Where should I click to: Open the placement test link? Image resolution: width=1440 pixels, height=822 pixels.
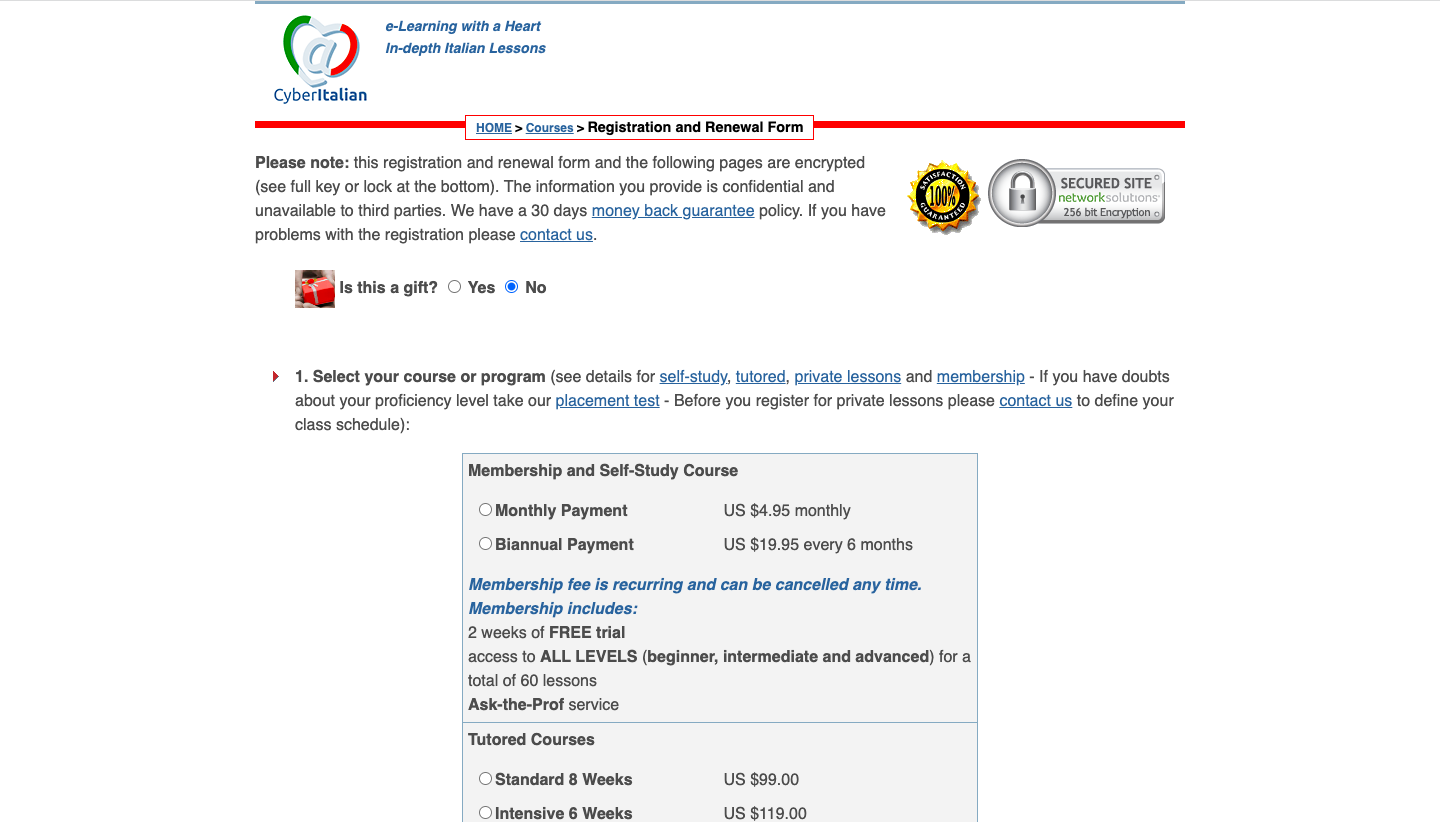tap(607, 401)
